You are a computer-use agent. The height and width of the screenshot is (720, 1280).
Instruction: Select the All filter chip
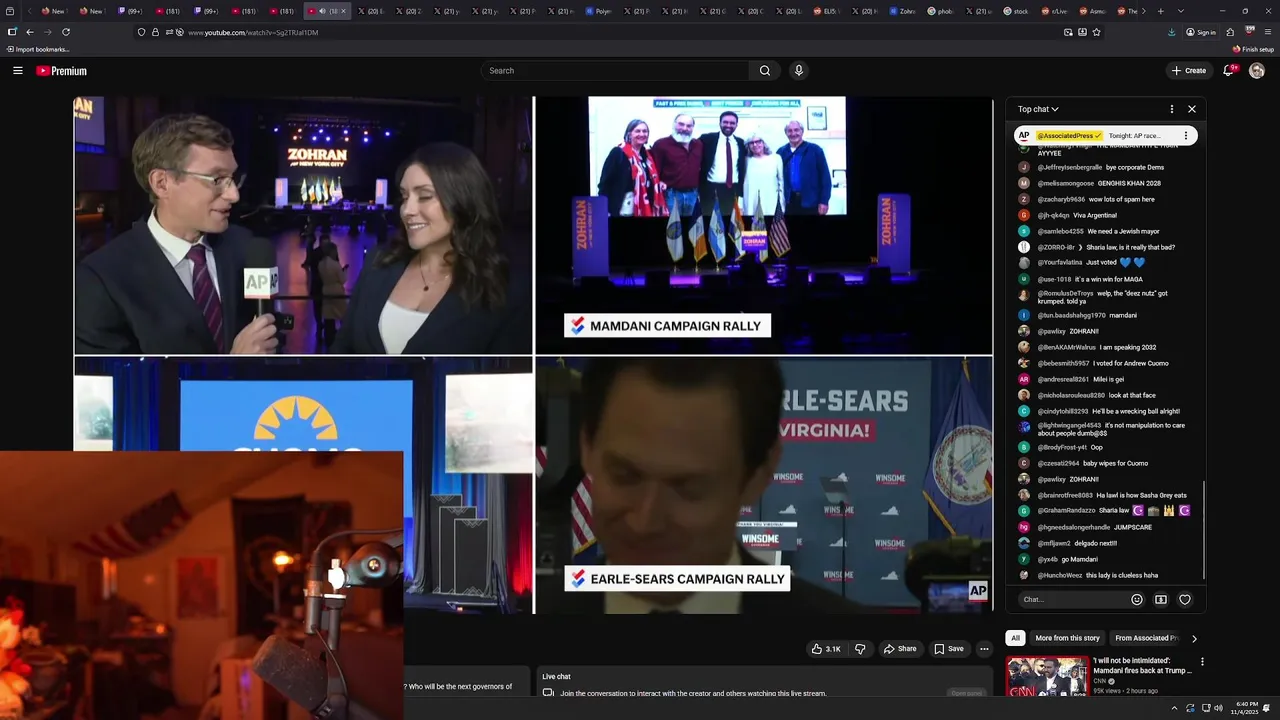pyautogui.click(x=1015, y=638)
